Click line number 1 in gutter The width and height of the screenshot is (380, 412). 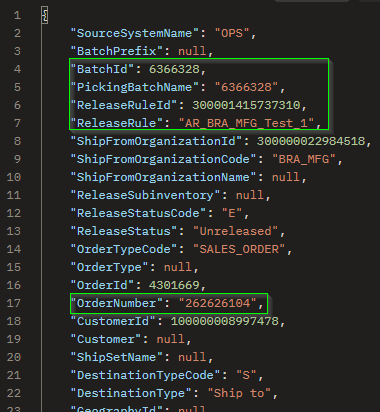[x=17, y=15]
